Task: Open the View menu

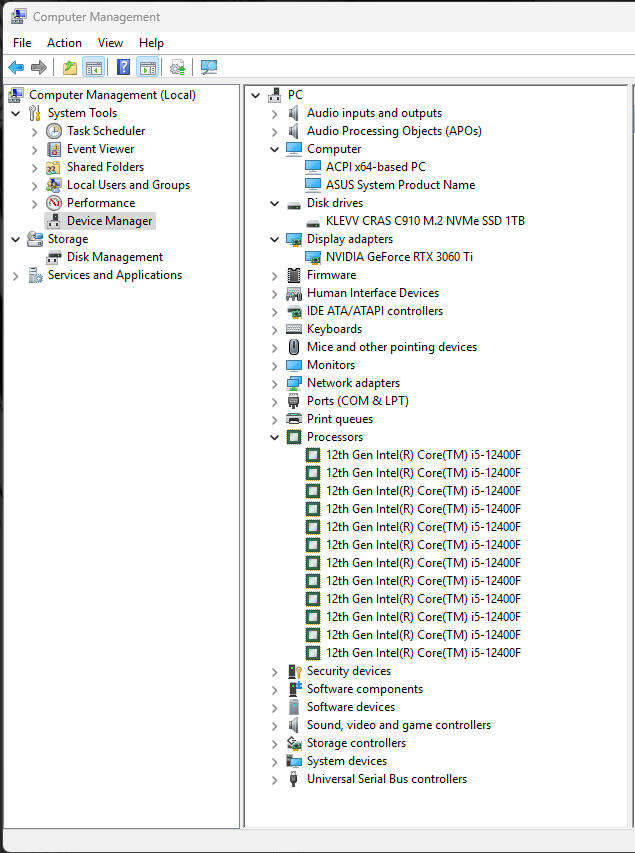Action: (110, 42)
